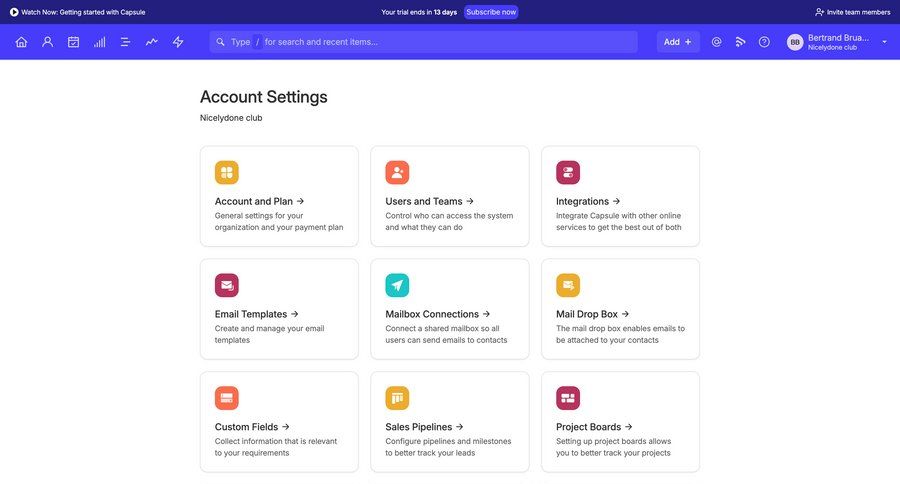Open Account and Plan settings
The image size is (900, 484).
[259, 201]
